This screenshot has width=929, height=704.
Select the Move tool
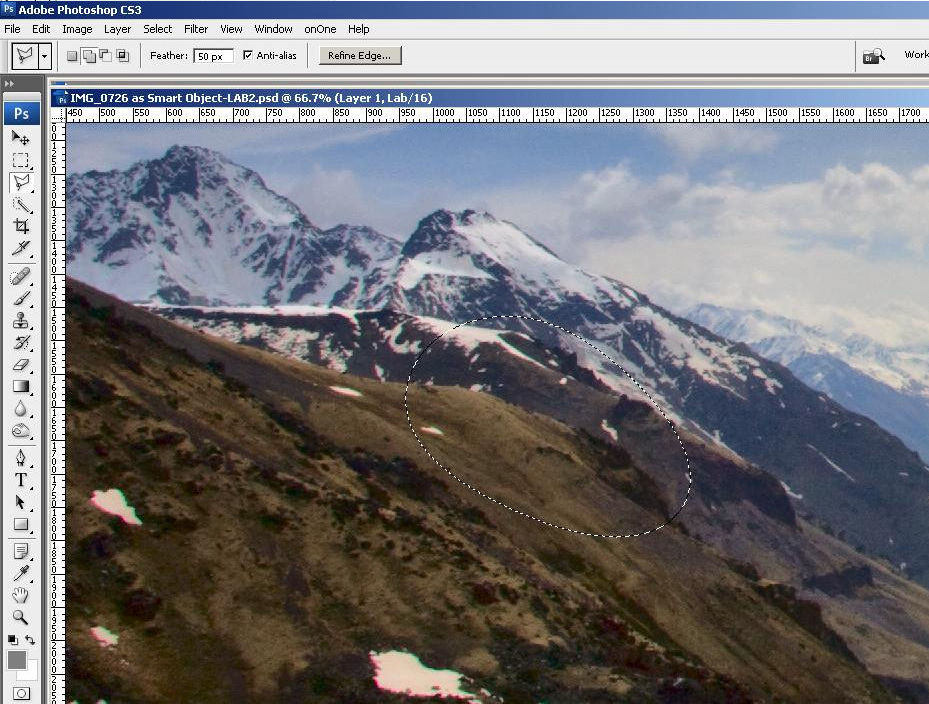20,137
